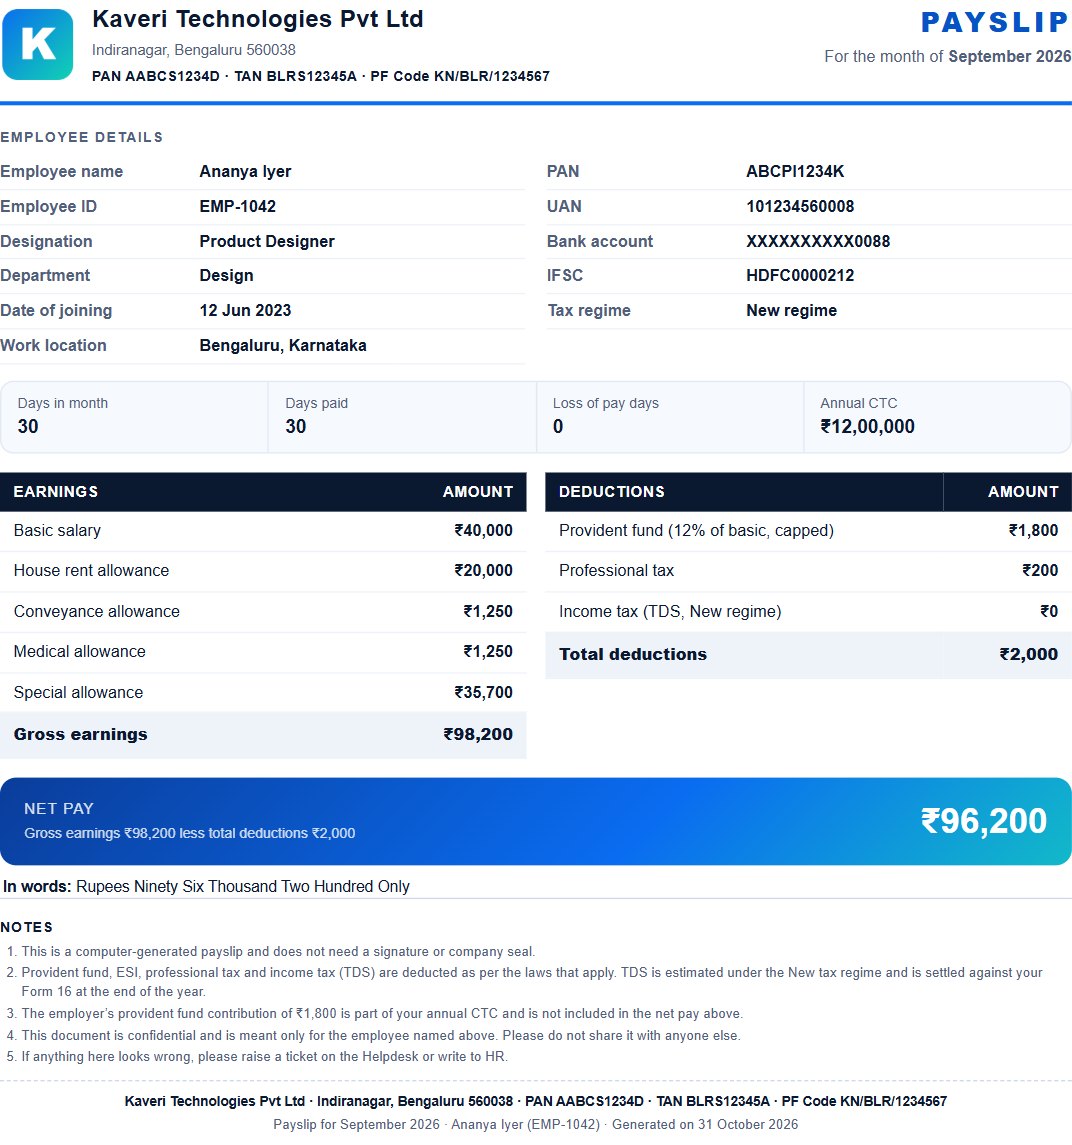The height and width of the screenshot is (1145, 1072).
Task: Click 'Income tax (TDS, New regime)' label
Action: 670,611
